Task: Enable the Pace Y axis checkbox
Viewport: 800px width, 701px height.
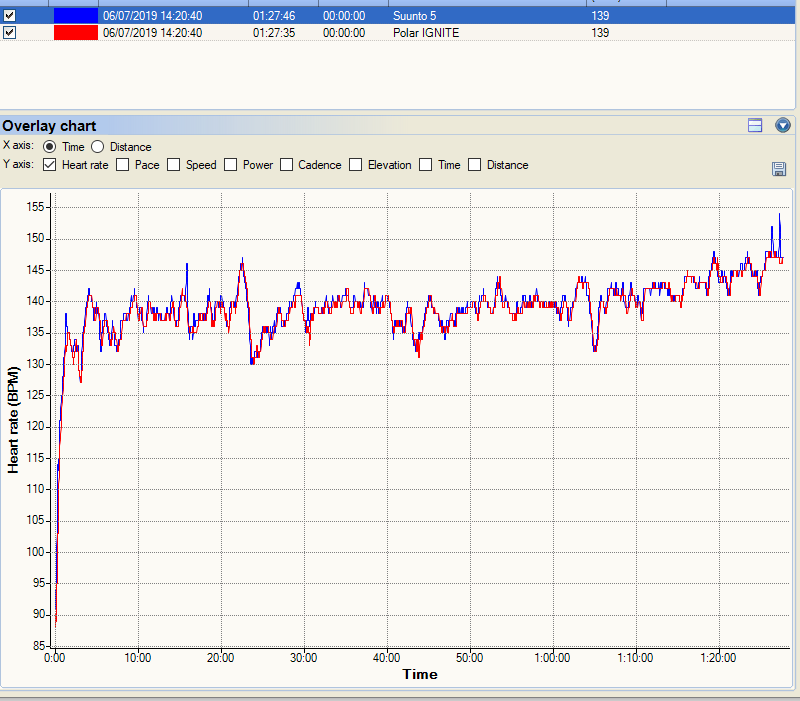Action: click(122, 165)
